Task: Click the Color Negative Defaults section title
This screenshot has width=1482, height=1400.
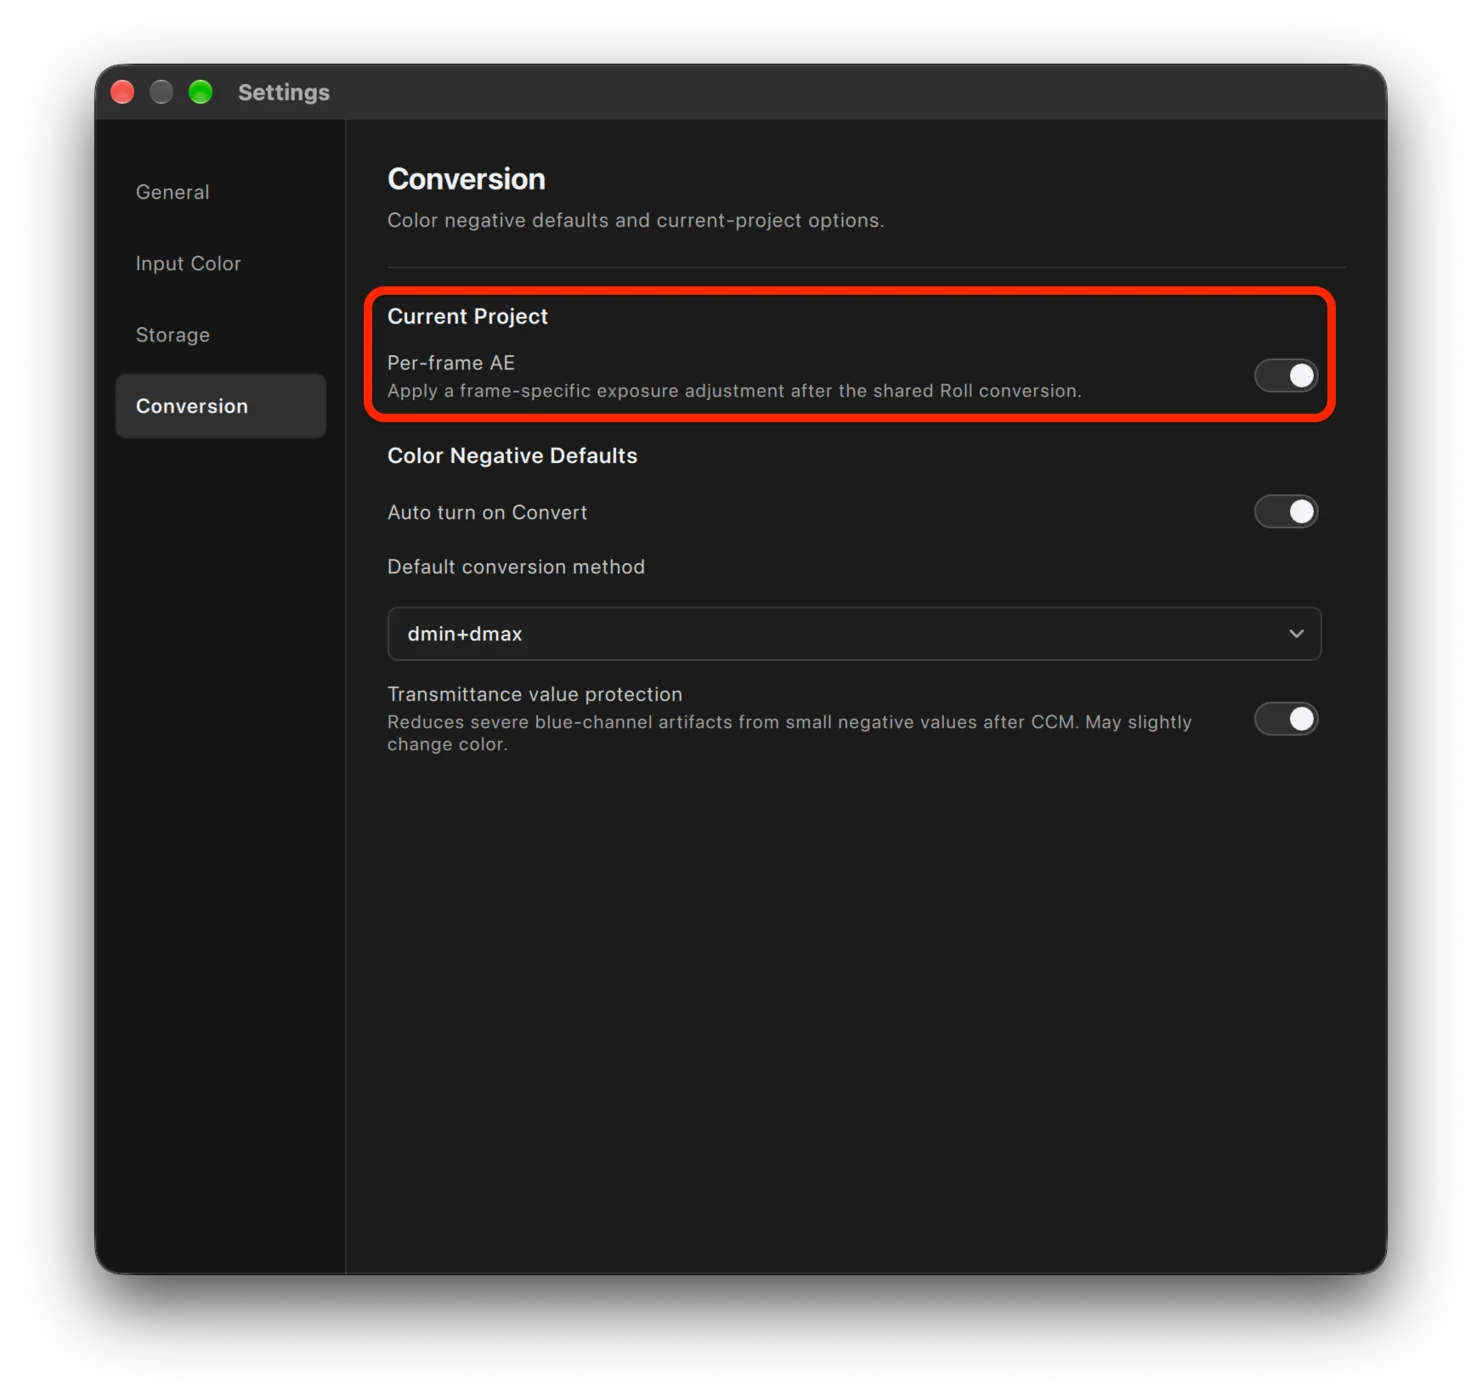Action: [512, 456]
